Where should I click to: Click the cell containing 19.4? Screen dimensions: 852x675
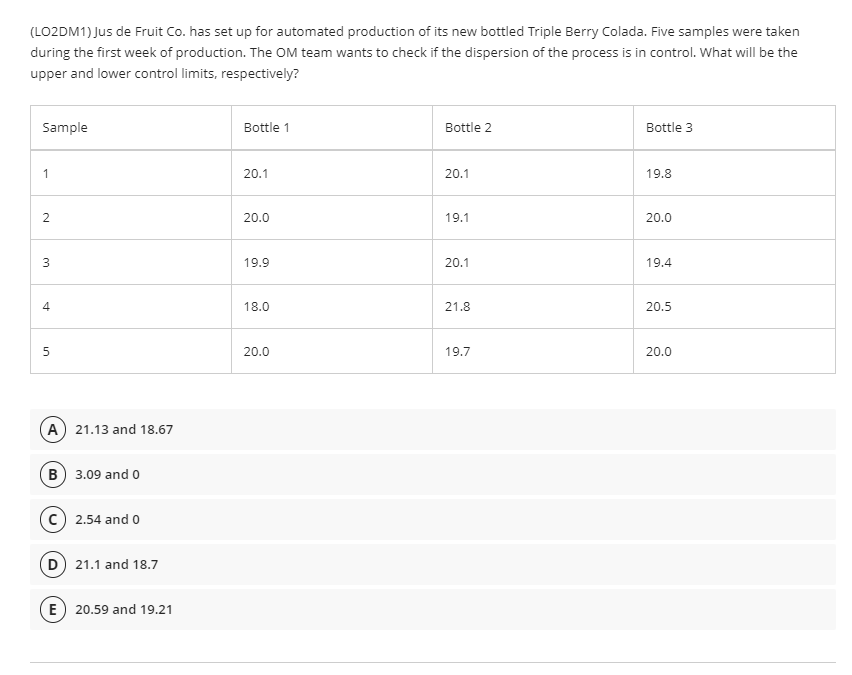[657, 262]
